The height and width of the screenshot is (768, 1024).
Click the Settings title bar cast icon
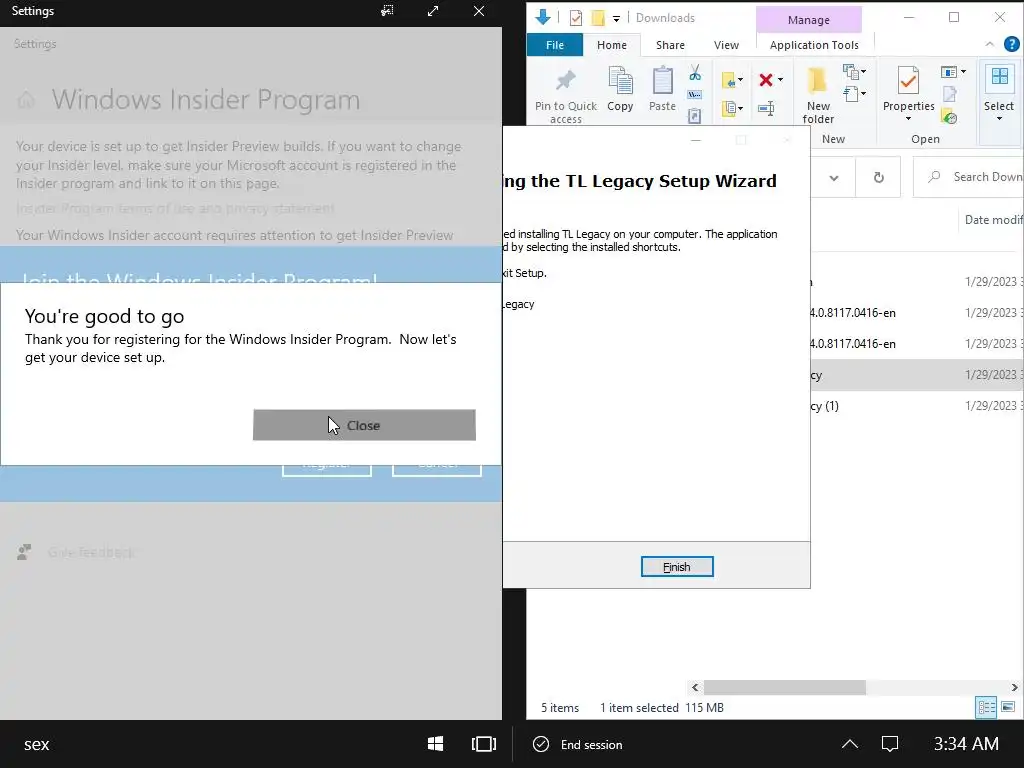[x=387, y=11]
